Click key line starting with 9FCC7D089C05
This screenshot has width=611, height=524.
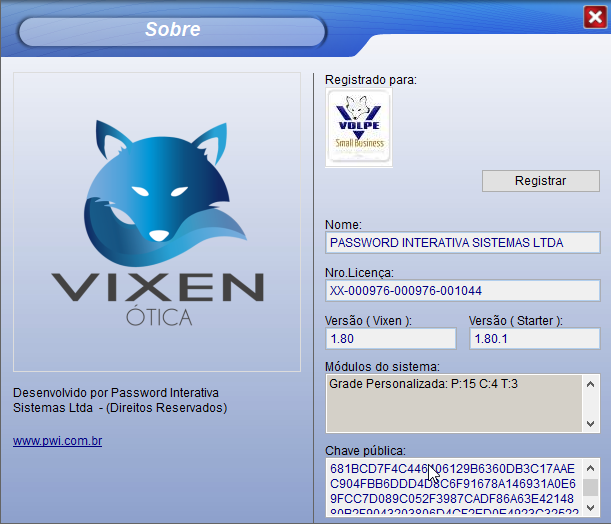[452, 499]
